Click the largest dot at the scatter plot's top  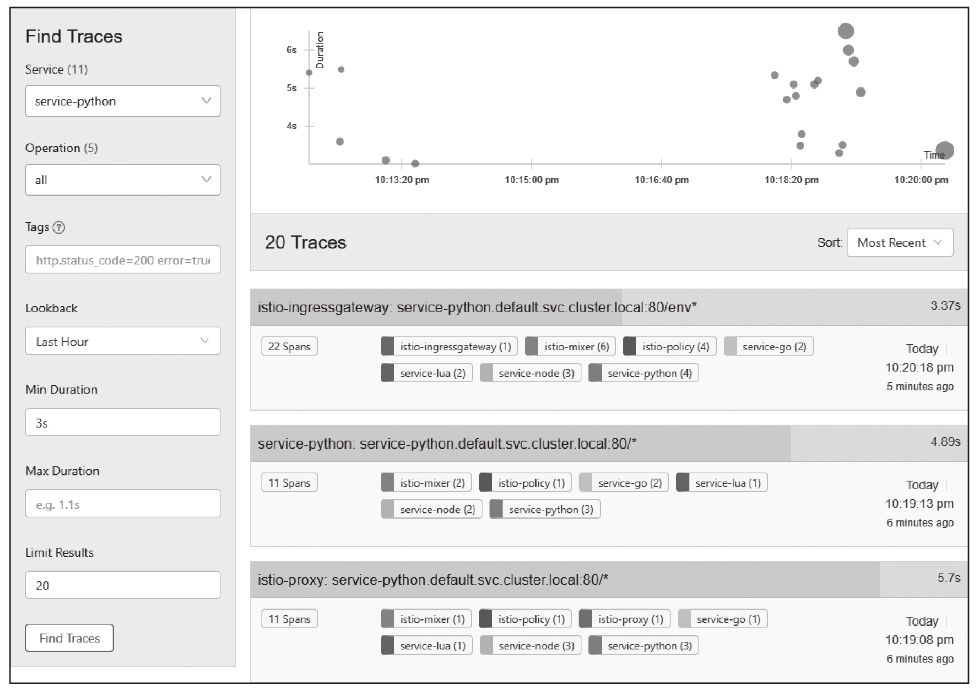pos(846,31)
